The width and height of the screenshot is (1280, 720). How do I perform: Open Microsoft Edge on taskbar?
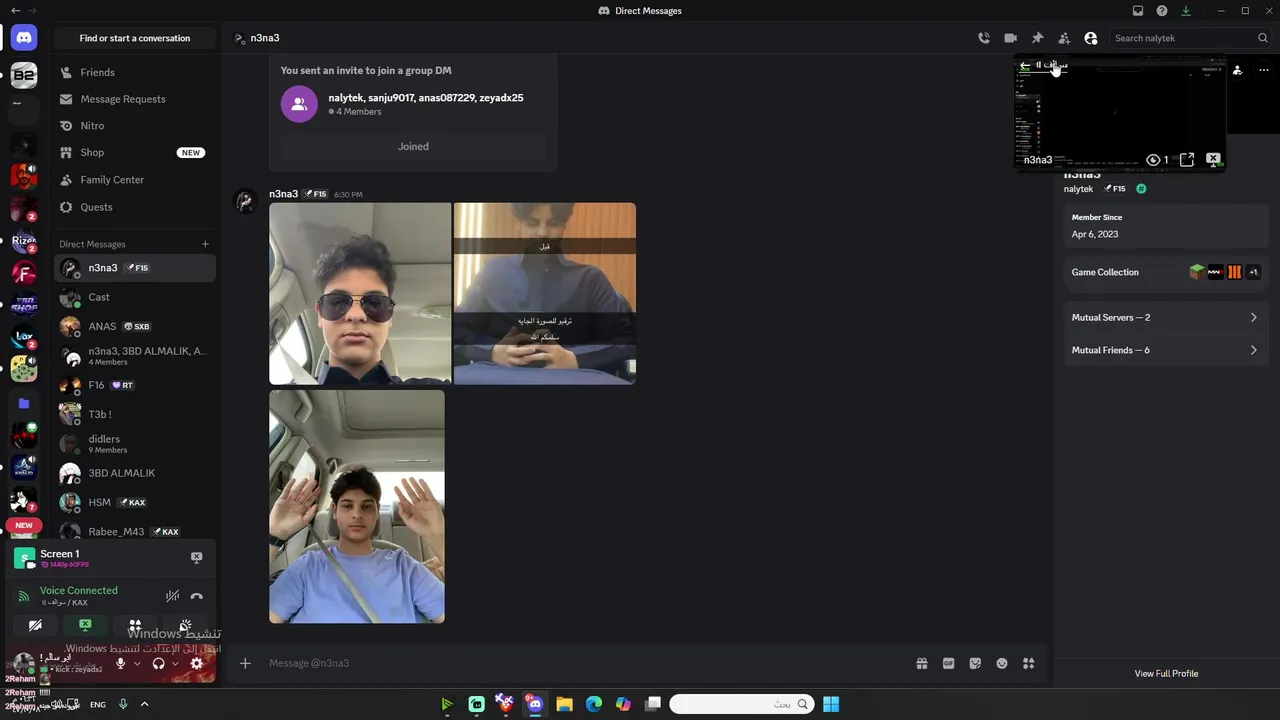tap(594, 704)
